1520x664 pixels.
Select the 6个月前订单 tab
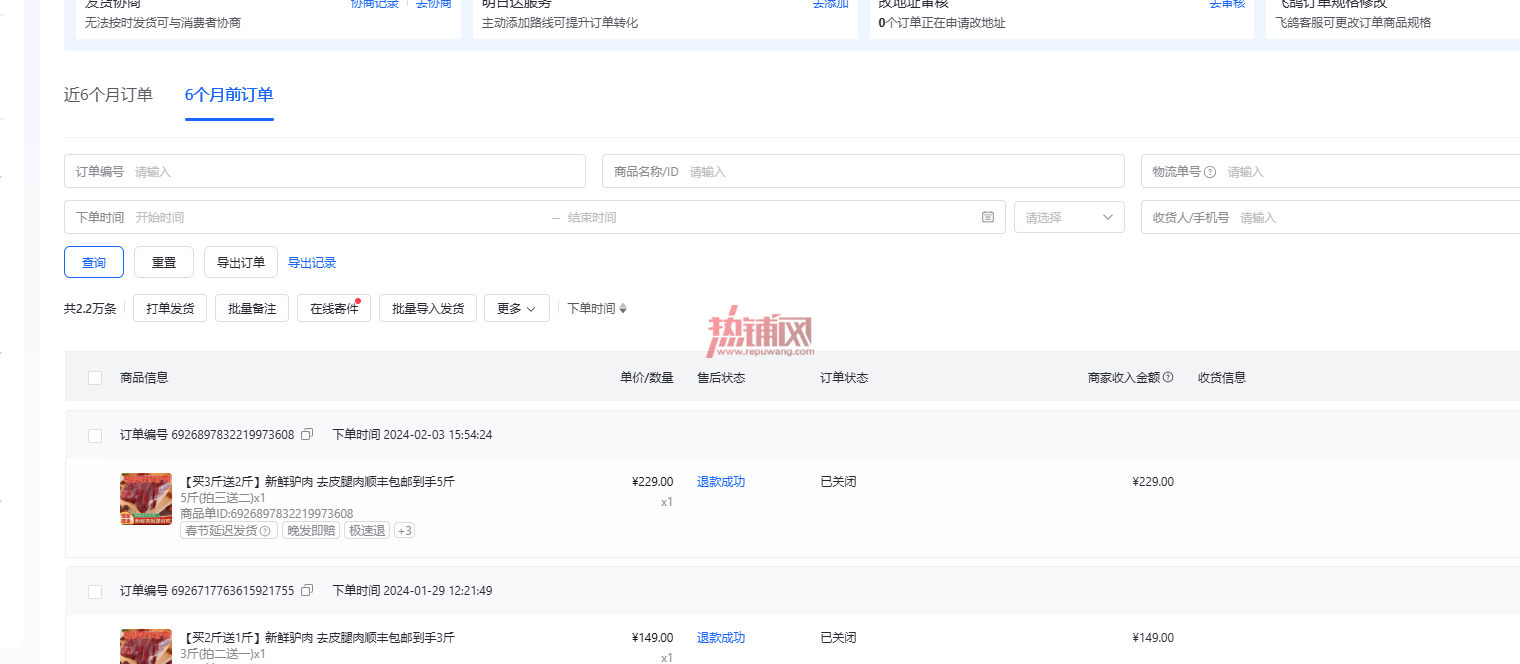pyautogui.click(x=229, y=95)
